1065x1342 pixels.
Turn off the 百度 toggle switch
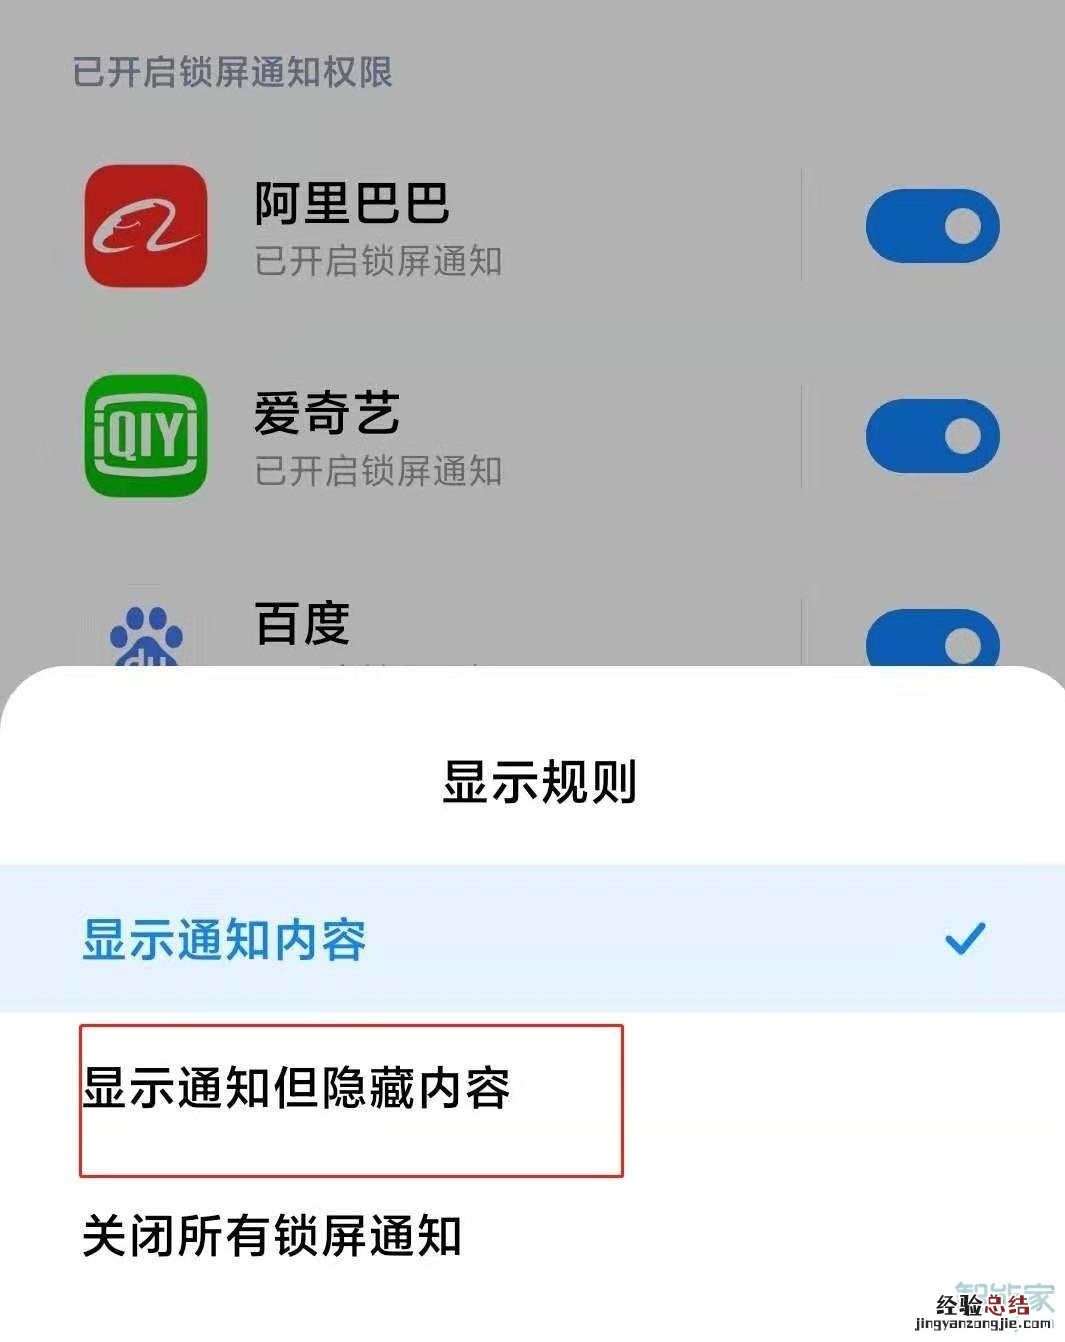pyautogui.click(x=932, y=638)
